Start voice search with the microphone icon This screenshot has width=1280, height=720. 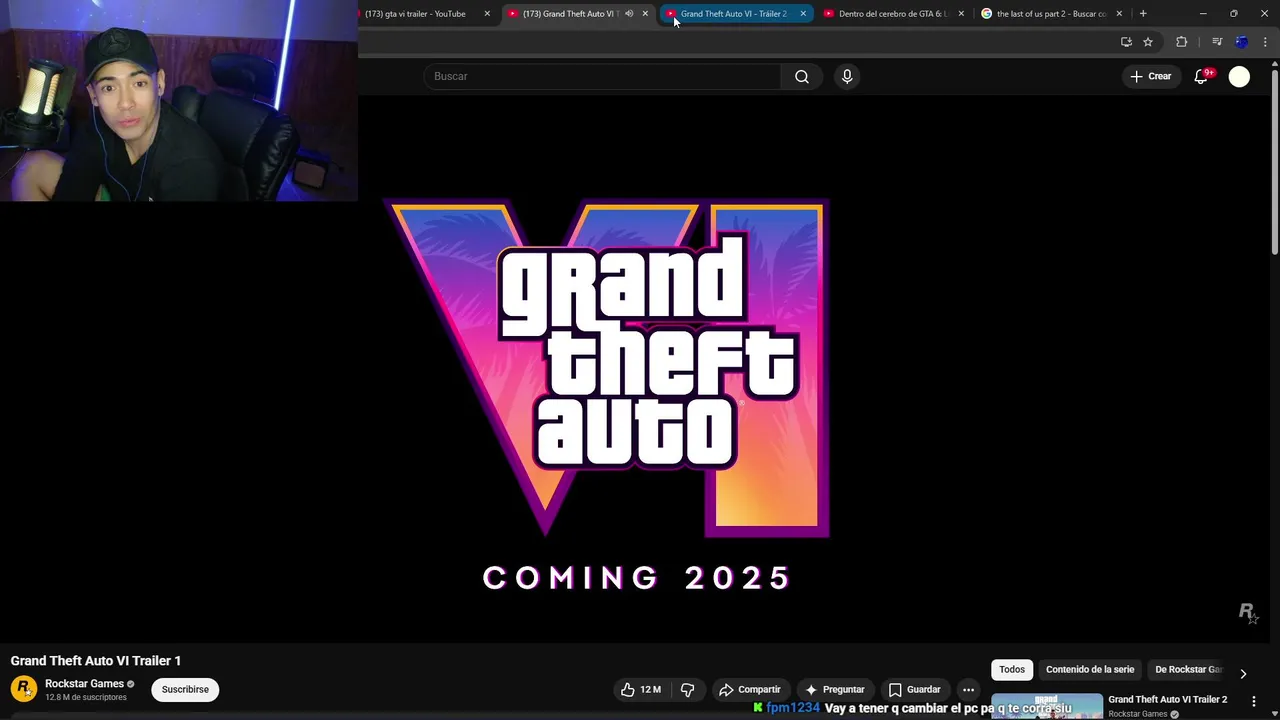tap(847, 77)
